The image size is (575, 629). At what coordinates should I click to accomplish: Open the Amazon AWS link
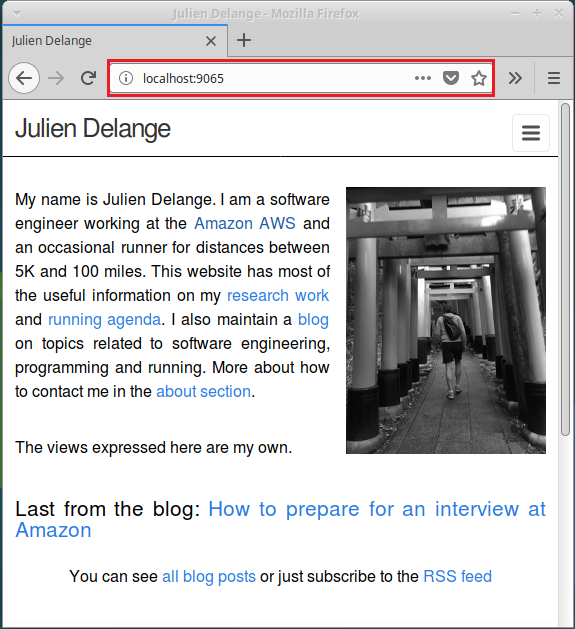tap(245, 223)
